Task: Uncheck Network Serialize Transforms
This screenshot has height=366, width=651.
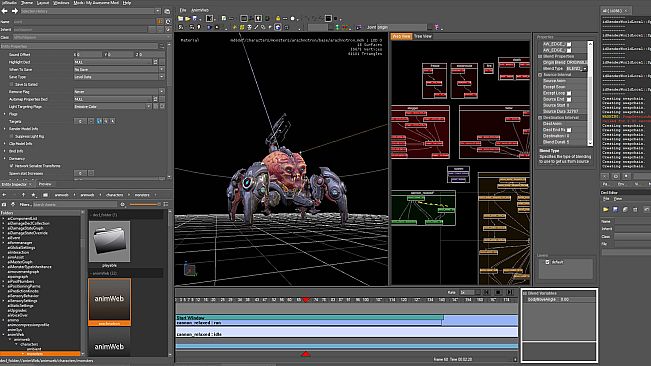Action: 11,166
